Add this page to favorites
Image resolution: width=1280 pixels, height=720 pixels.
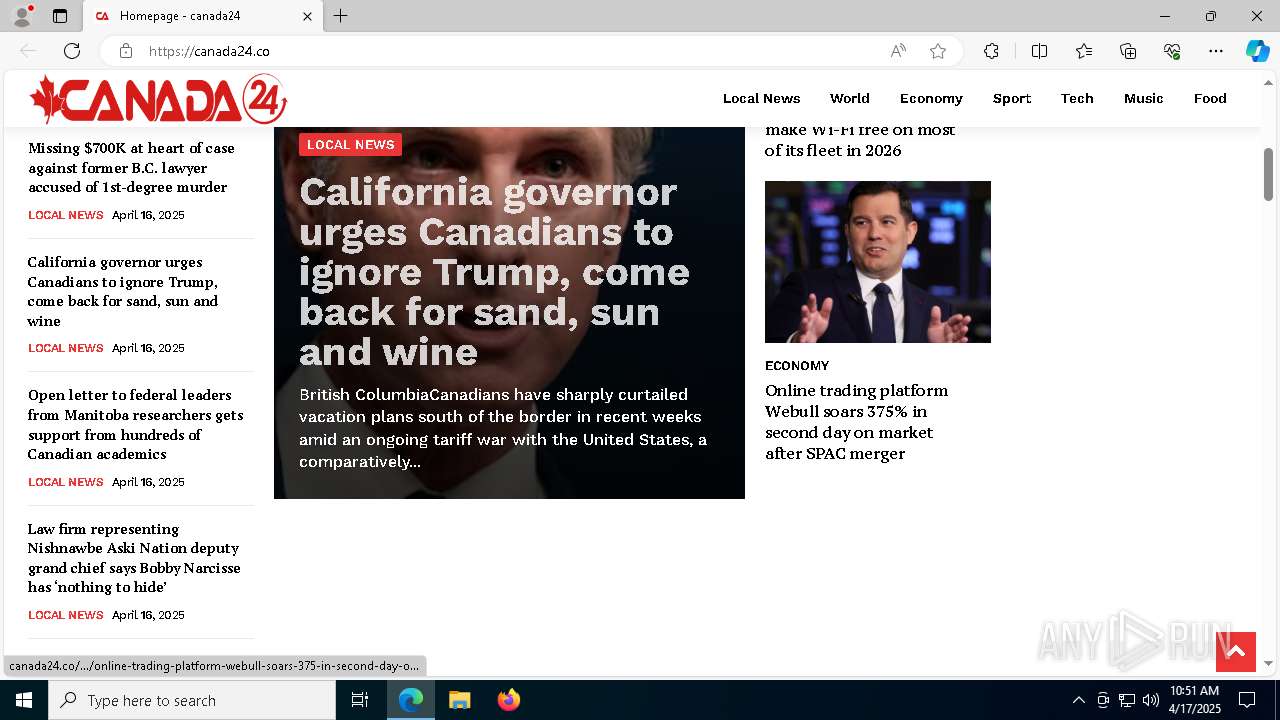coord(938,51)
